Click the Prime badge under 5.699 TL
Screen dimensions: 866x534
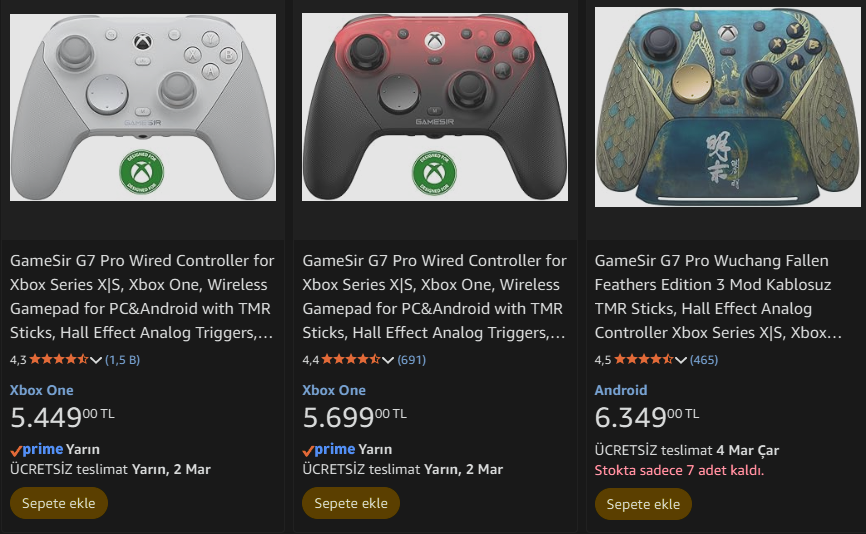(x=329, y=449)
